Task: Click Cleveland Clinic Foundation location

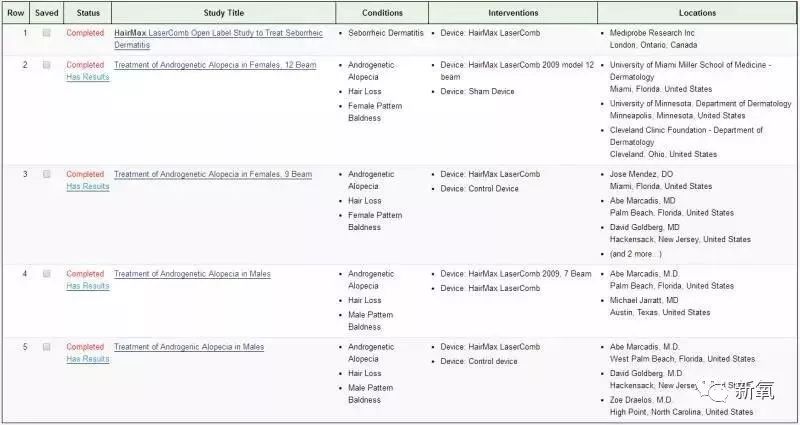Action: click(x=686, y=142)
